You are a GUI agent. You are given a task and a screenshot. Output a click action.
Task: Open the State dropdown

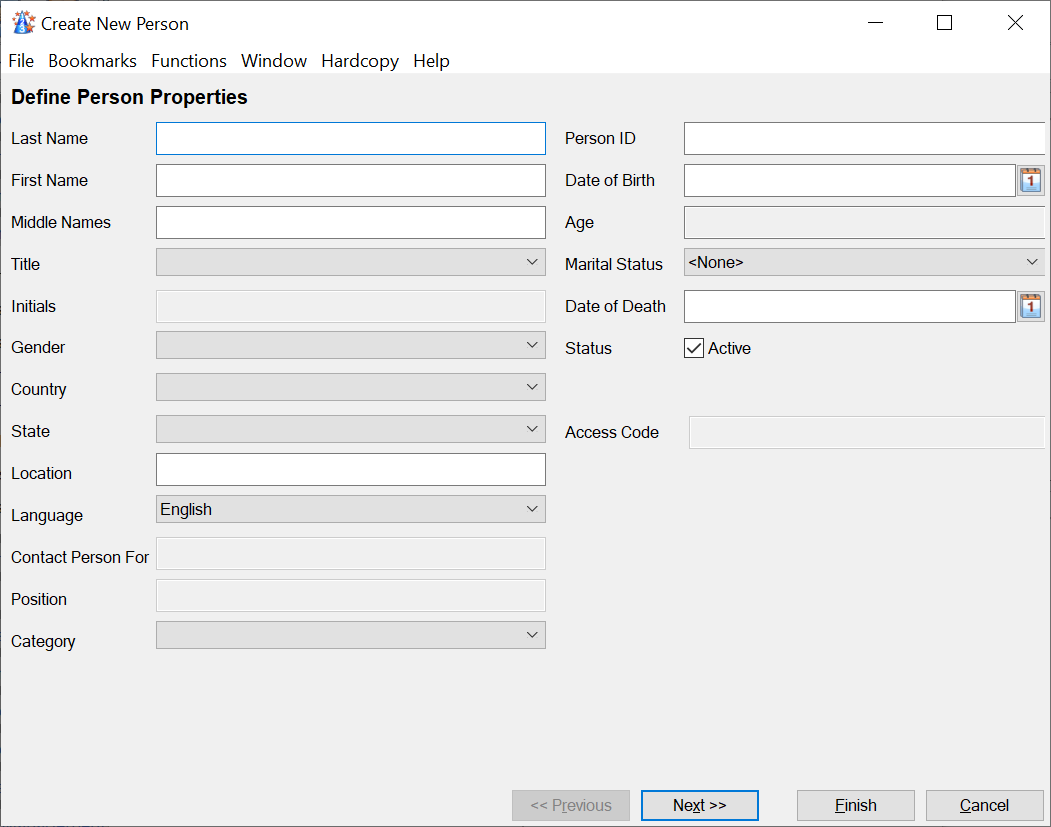pyautogui.click(x=350, y=430)
